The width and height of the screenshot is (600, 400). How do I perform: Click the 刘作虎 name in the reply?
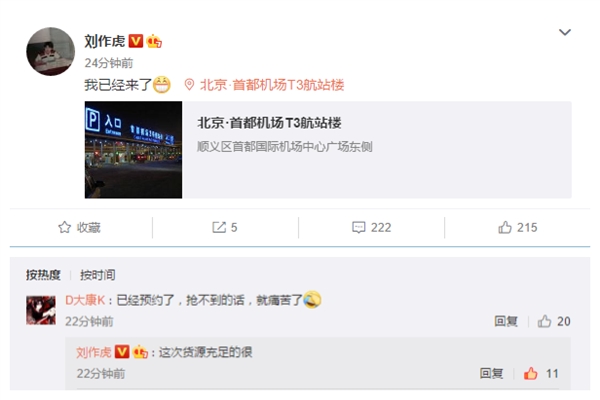93,352
